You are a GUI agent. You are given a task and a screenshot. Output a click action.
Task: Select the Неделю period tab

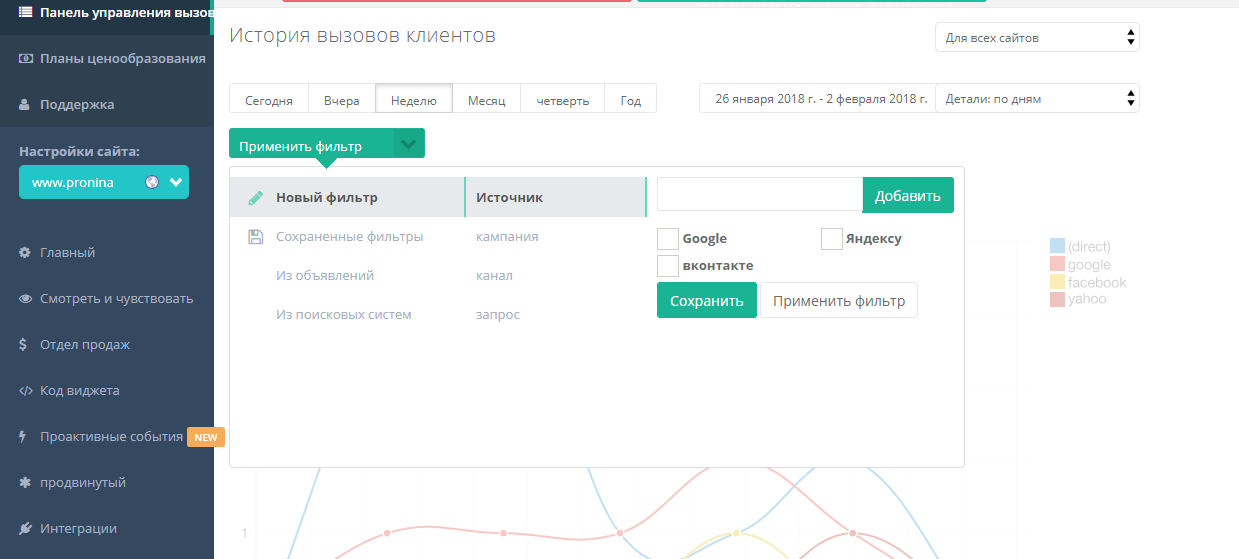(x=414, y=98)
